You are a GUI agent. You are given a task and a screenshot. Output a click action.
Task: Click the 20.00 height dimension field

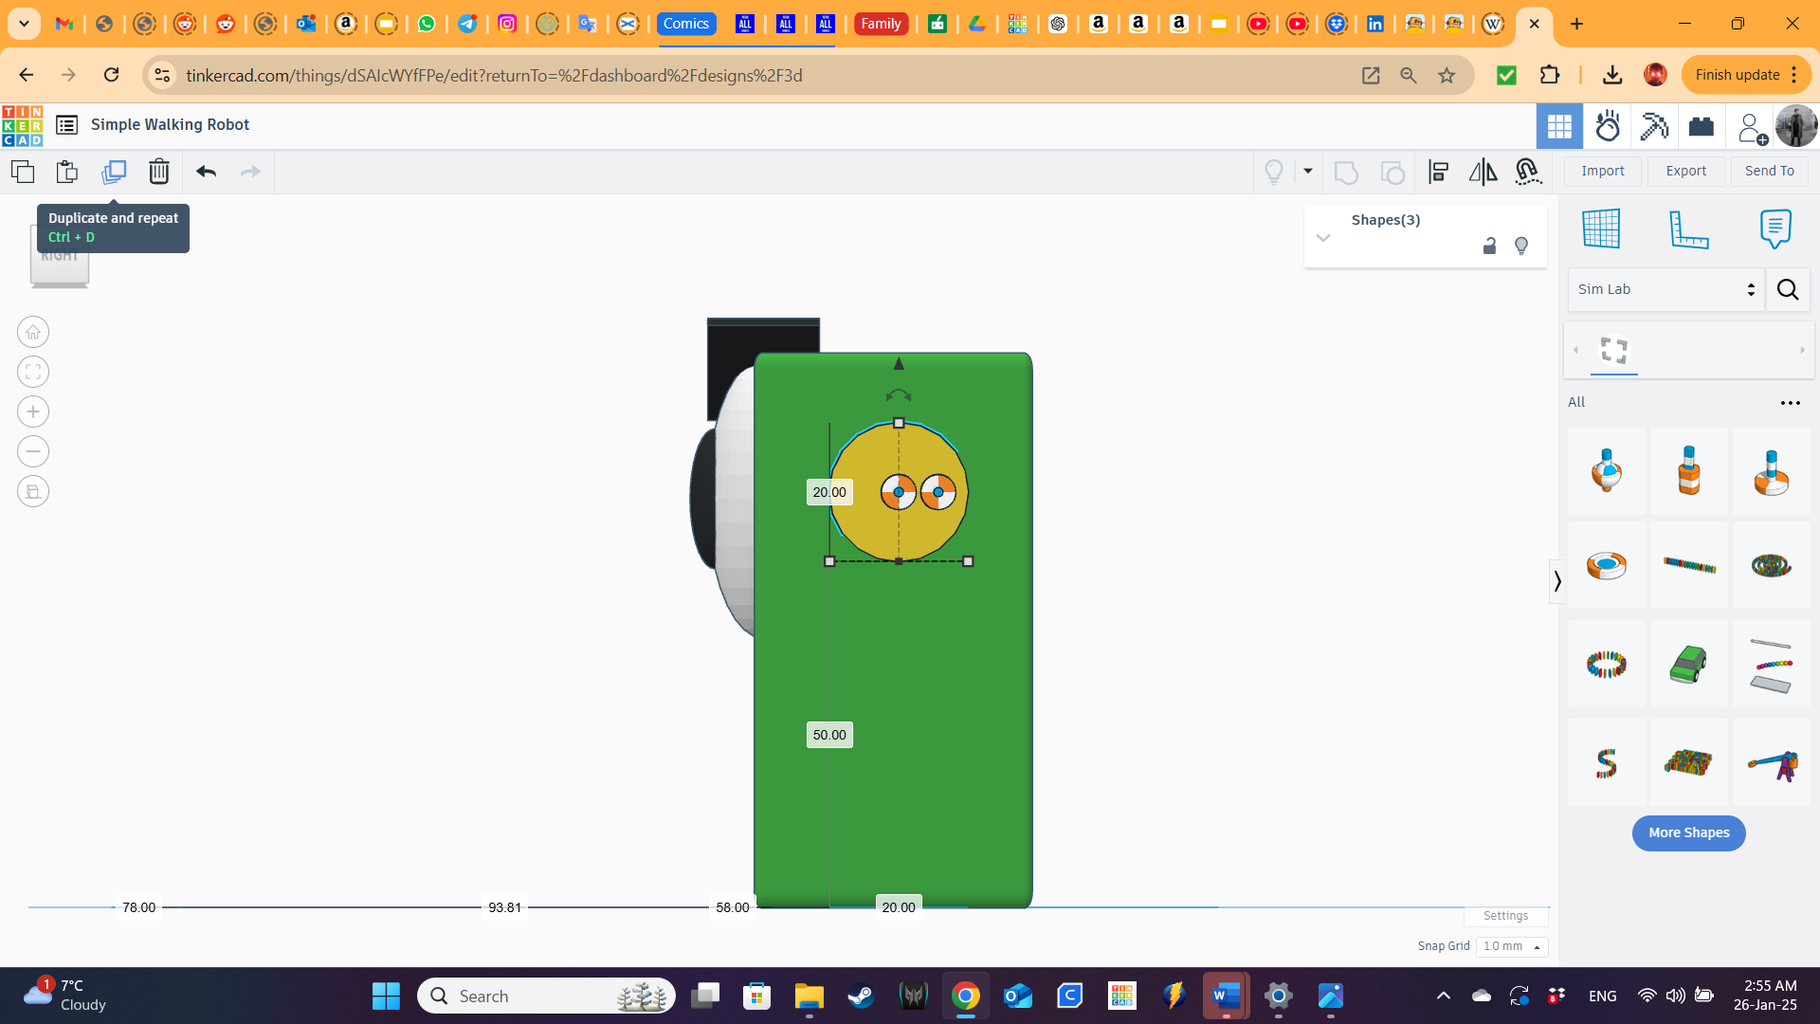click(829, 492)
